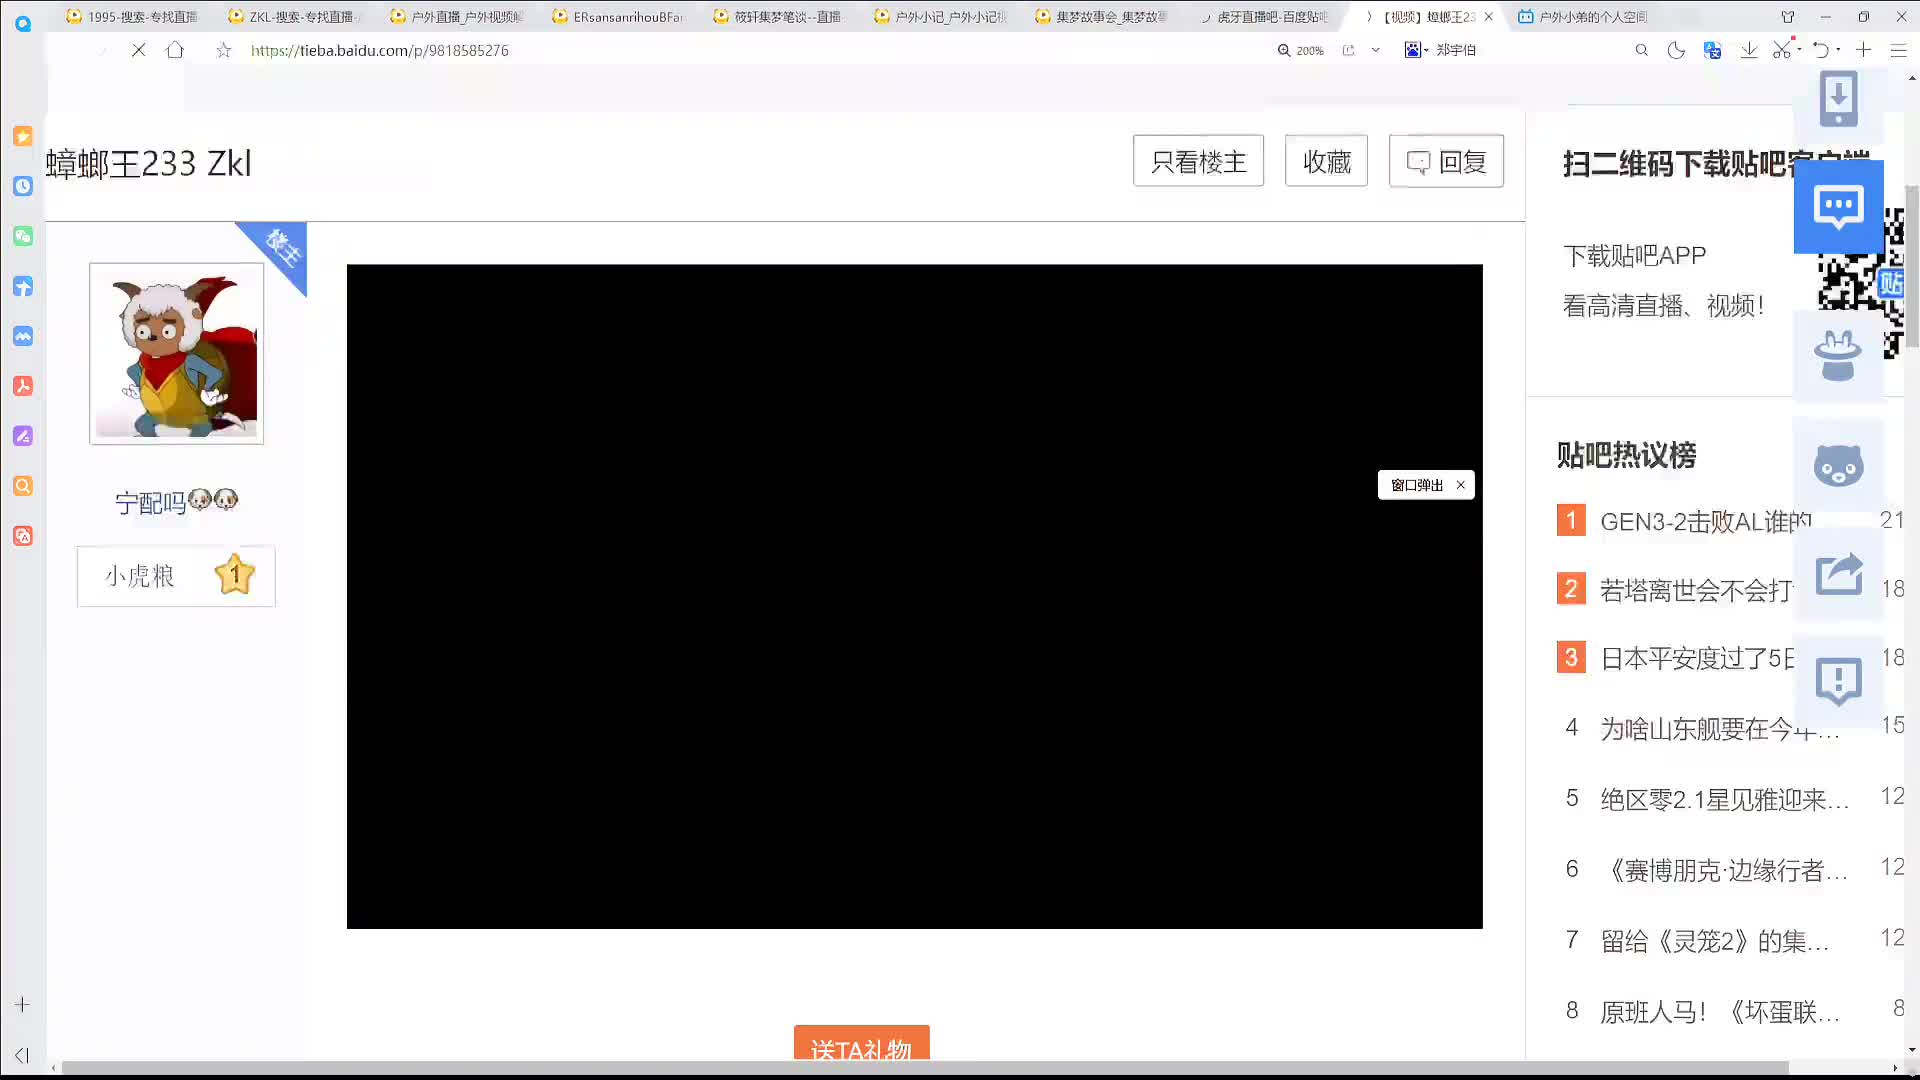Play the black video player area
The height and width of the screenshot is (1080, 1920).
click(x=914, y=596)
